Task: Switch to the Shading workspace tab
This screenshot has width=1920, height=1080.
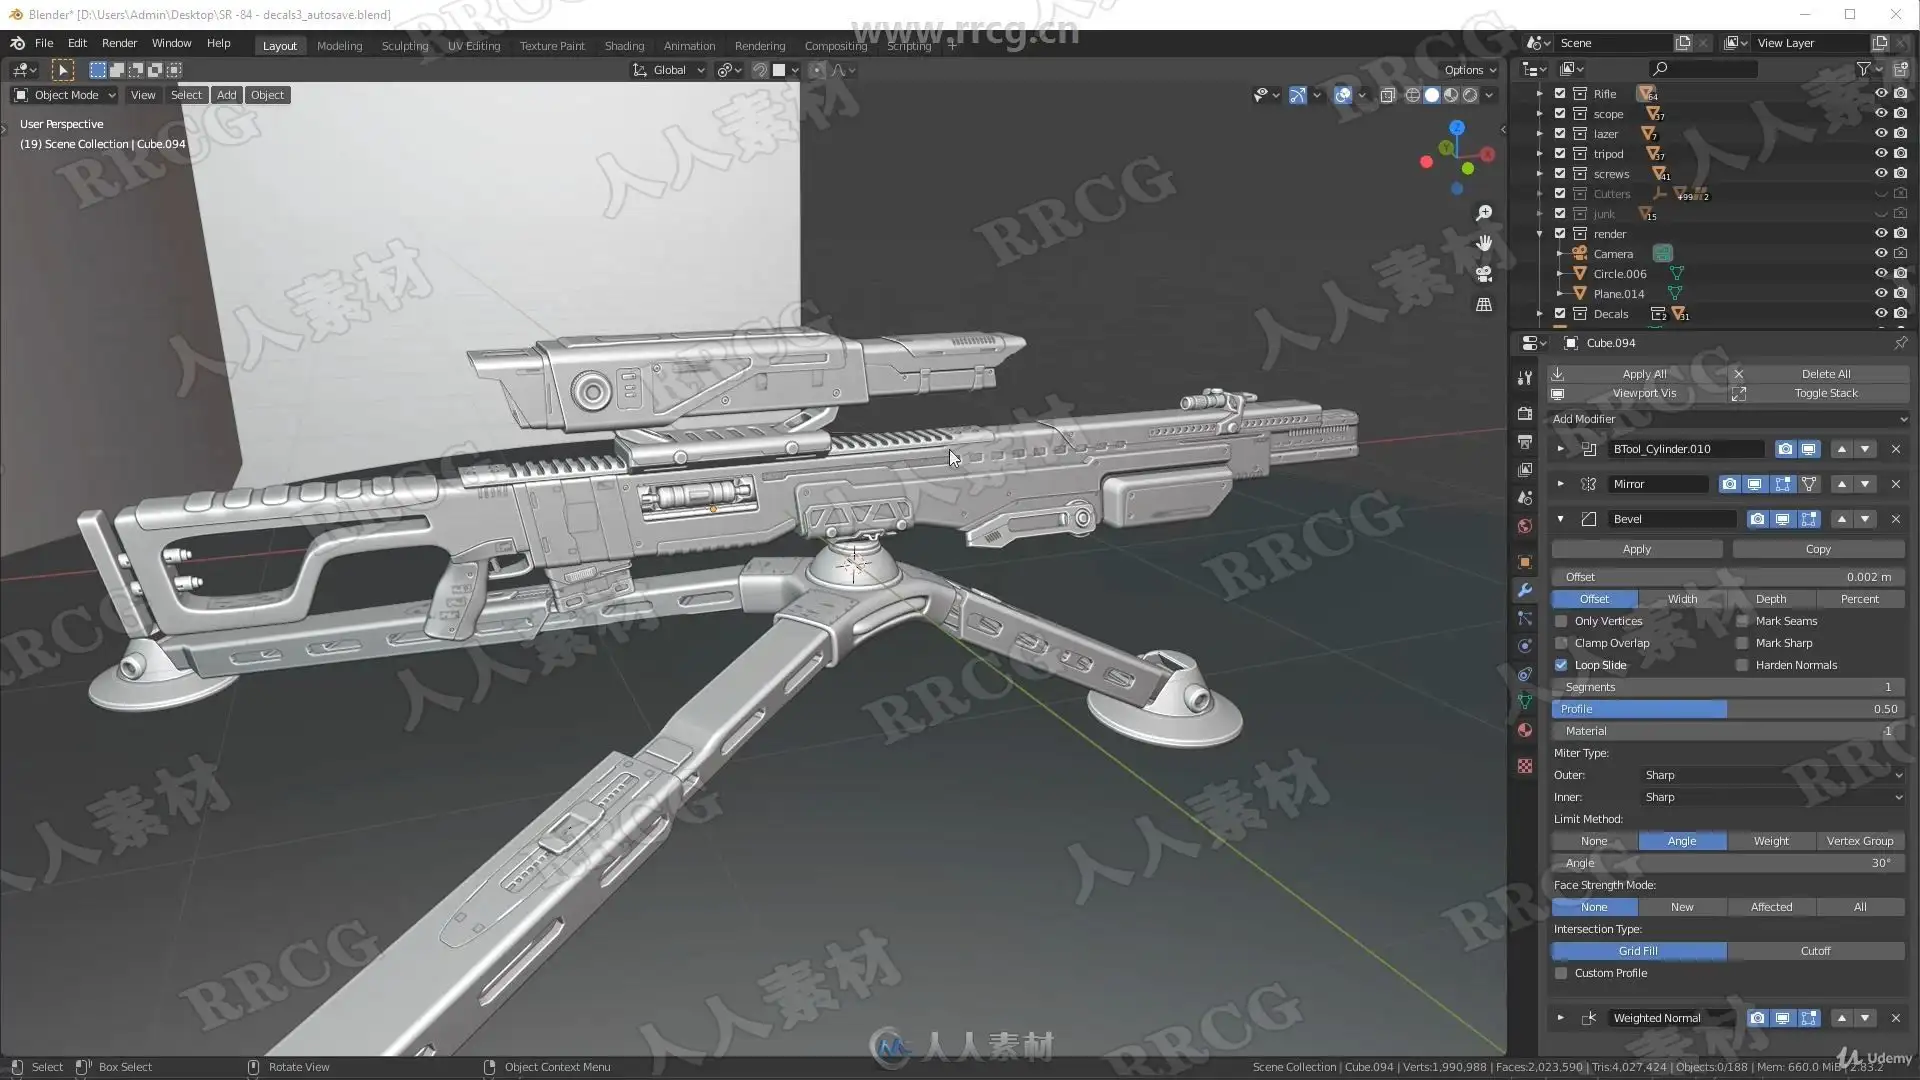Action: tap(624, 46)
